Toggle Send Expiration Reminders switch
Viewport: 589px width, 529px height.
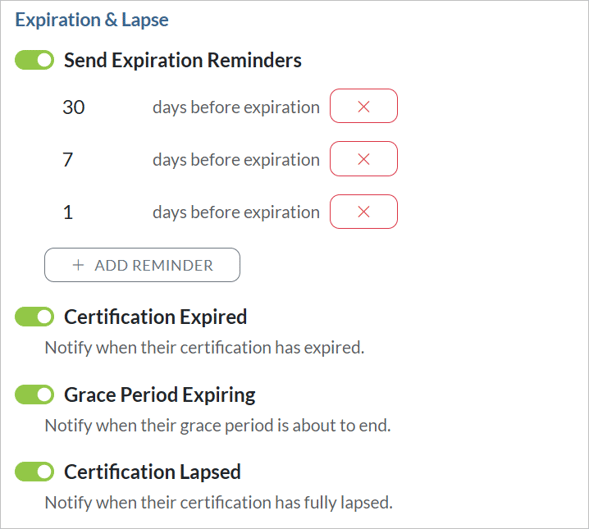click(34, 60)
